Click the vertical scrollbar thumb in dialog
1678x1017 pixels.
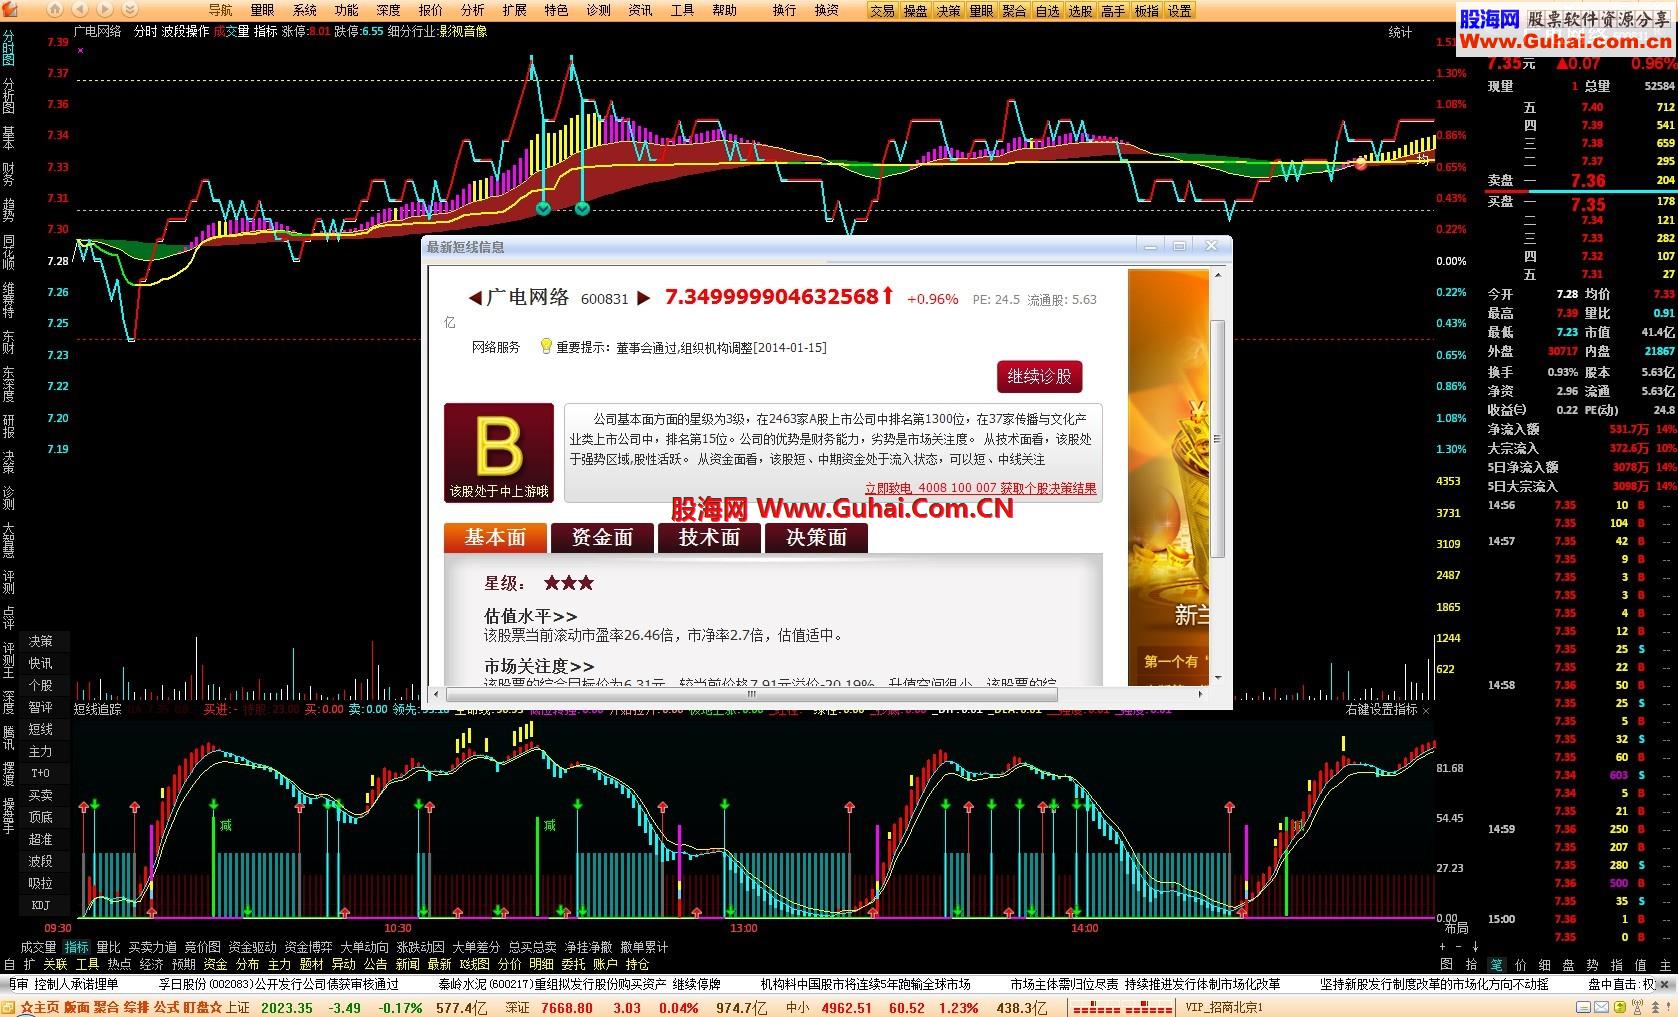[1217, 438]
